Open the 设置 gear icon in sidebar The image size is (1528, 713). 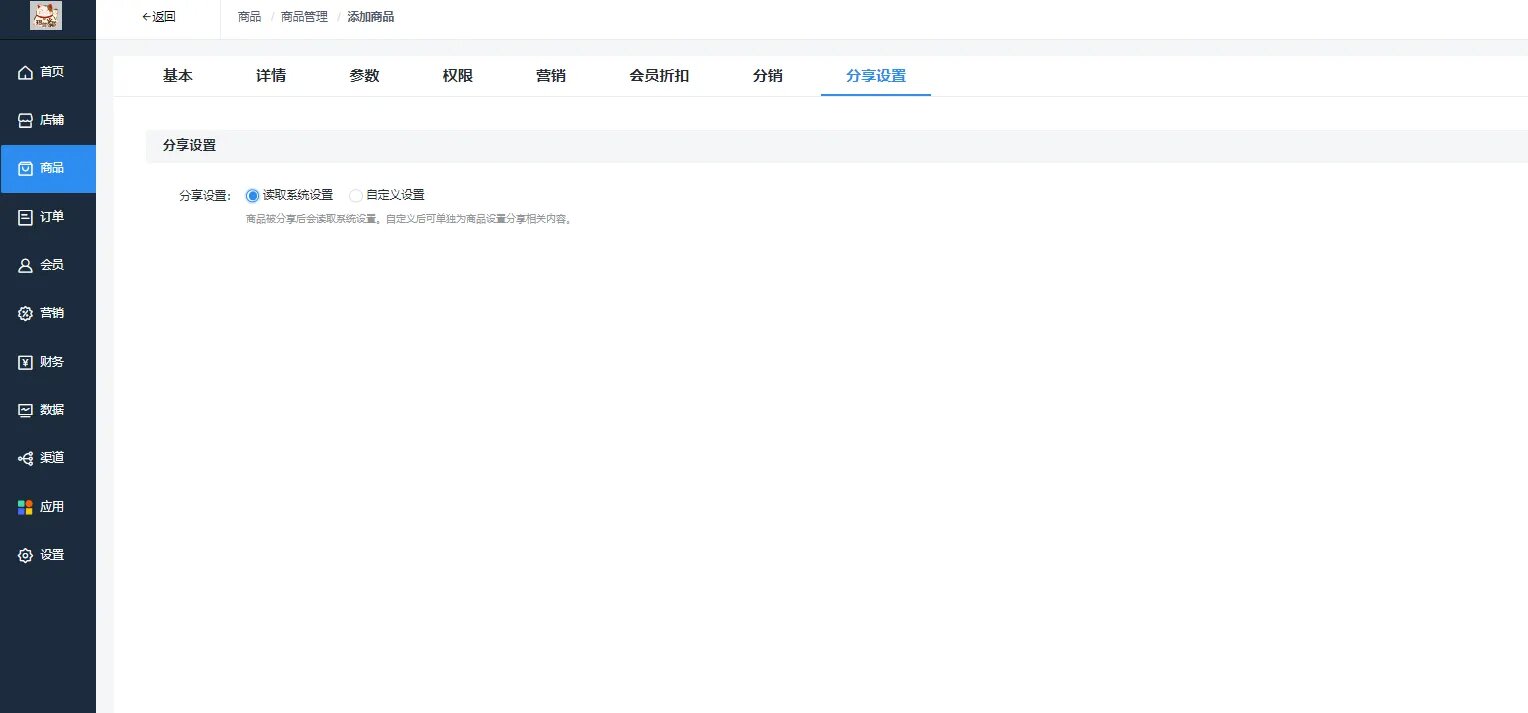[x=26, y=555]
